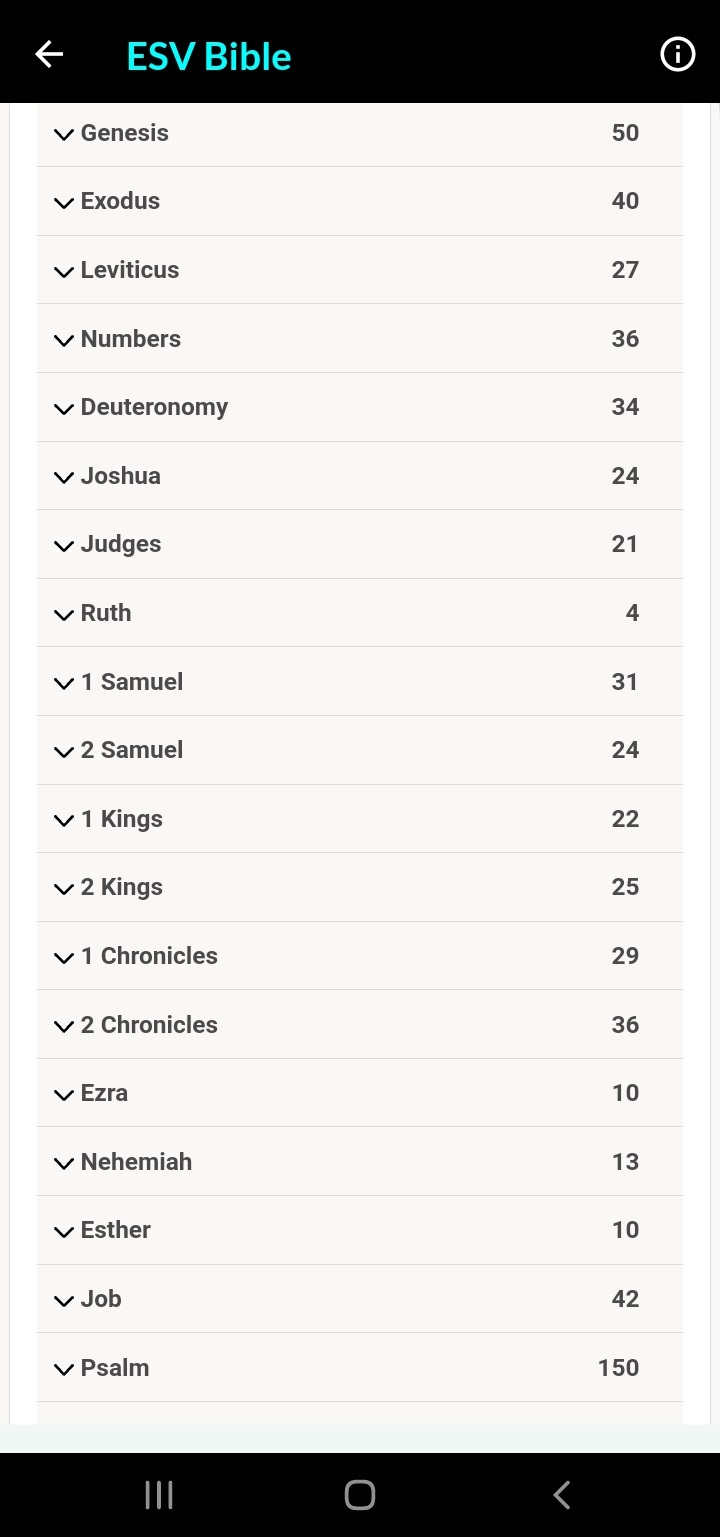This screenshot has width=720, height=1537.
Task: Expand Genesis chevron arrow
Action: (64, 134)
